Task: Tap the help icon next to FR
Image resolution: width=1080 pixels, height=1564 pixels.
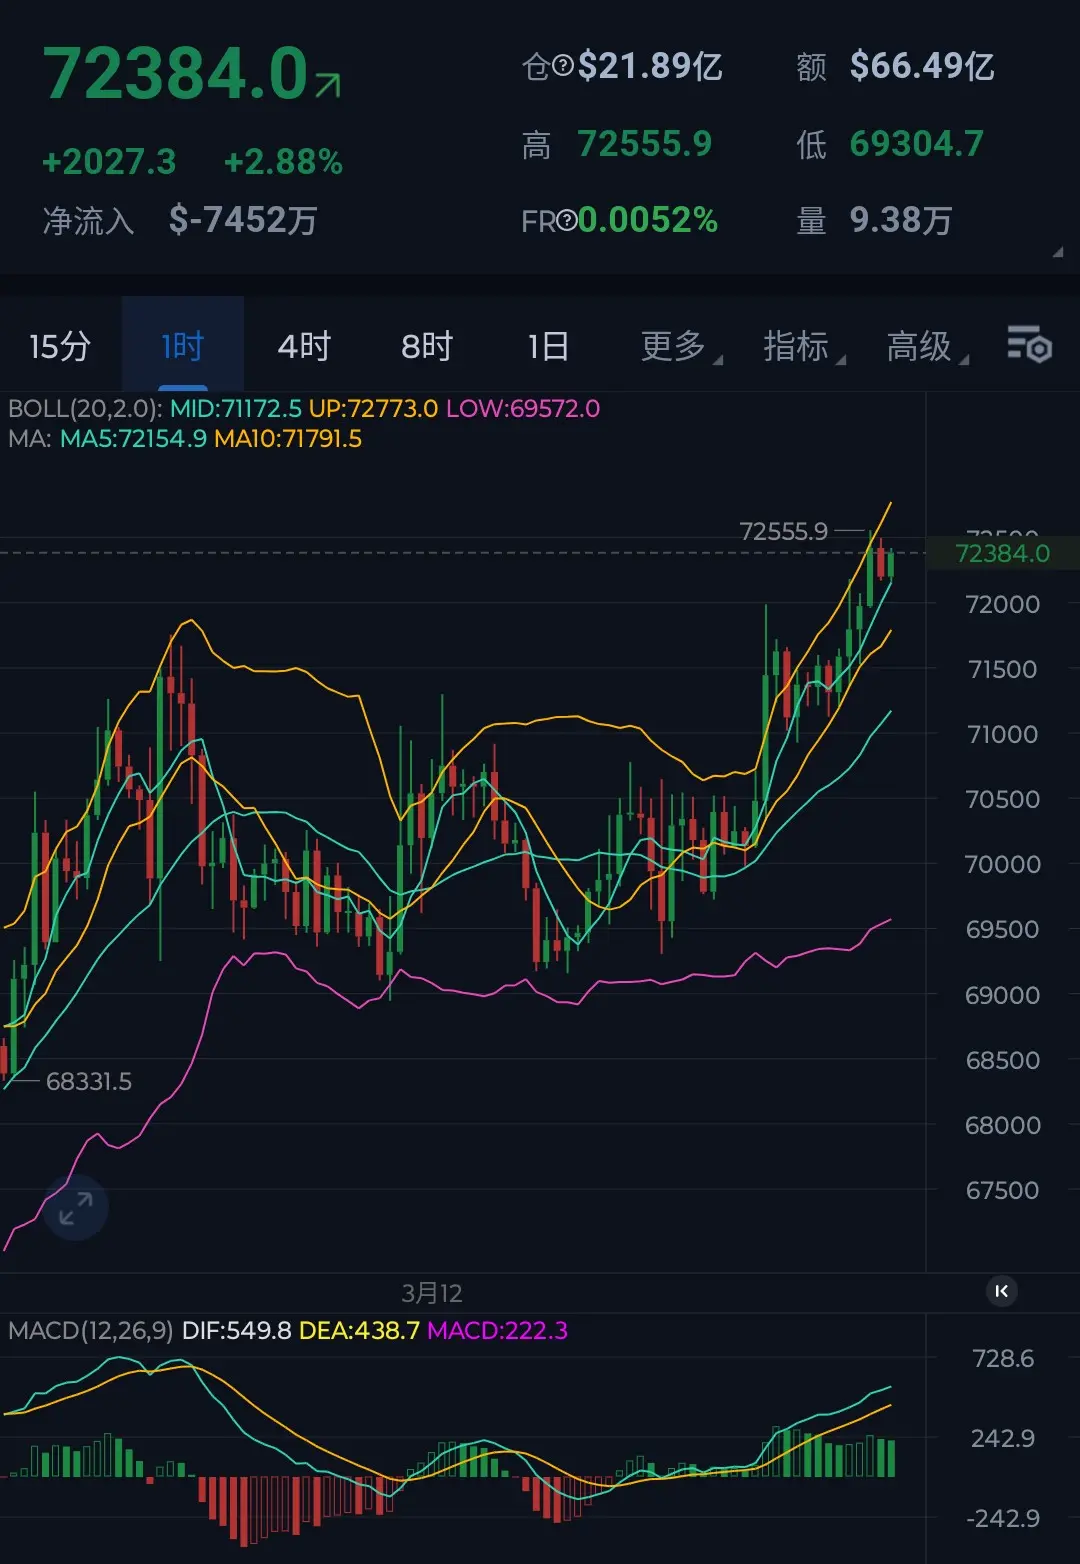Action: point(567,220)
